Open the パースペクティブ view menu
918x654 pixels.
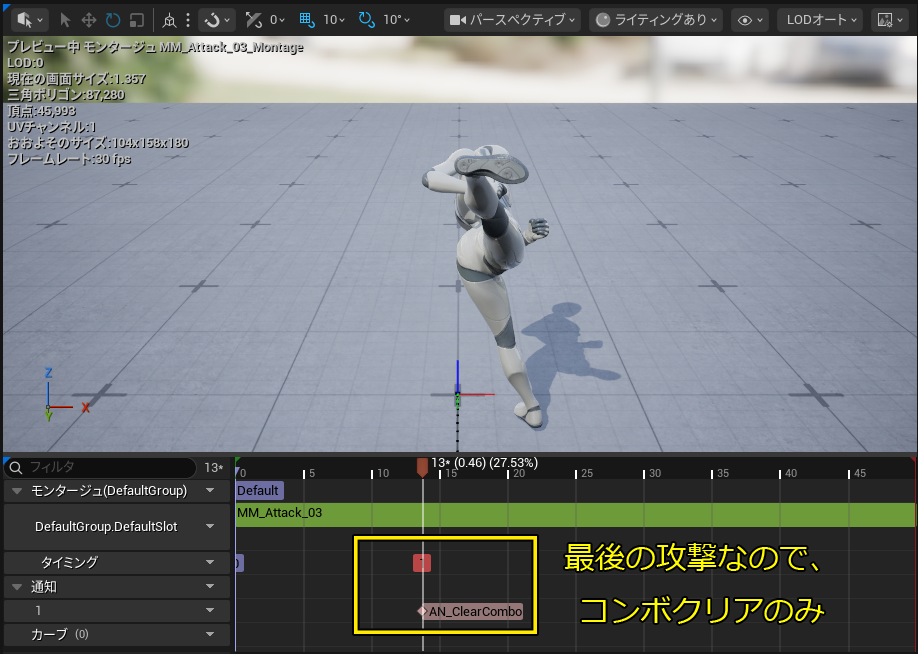click(x=512, y=20)
